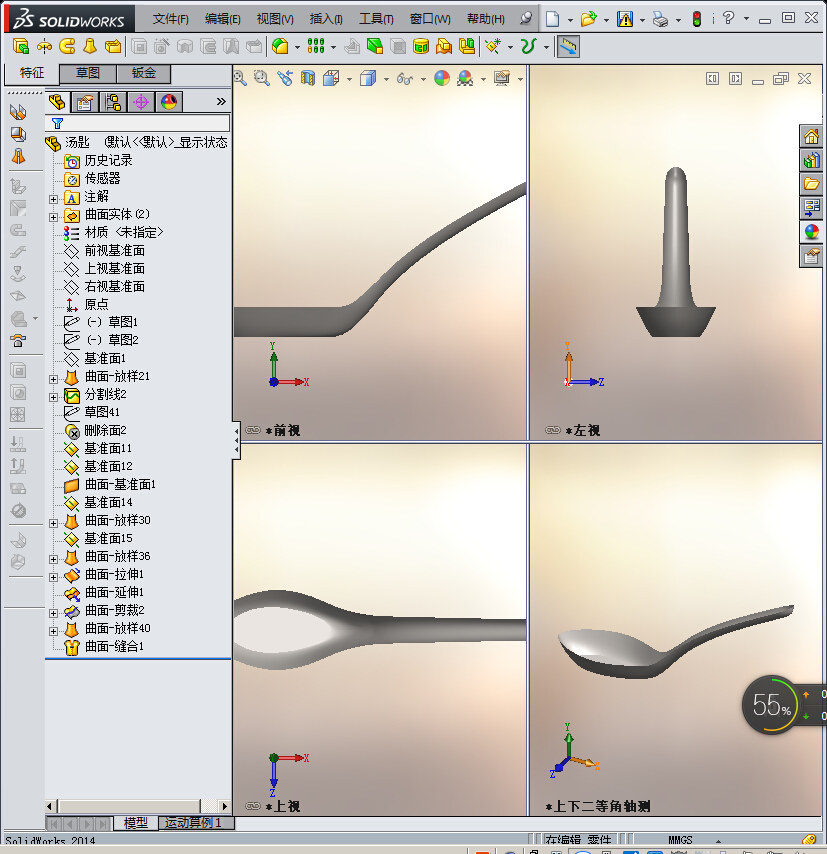Click the filter funnel icon
The height and width of the screenshot is (854, 827).
58,124
